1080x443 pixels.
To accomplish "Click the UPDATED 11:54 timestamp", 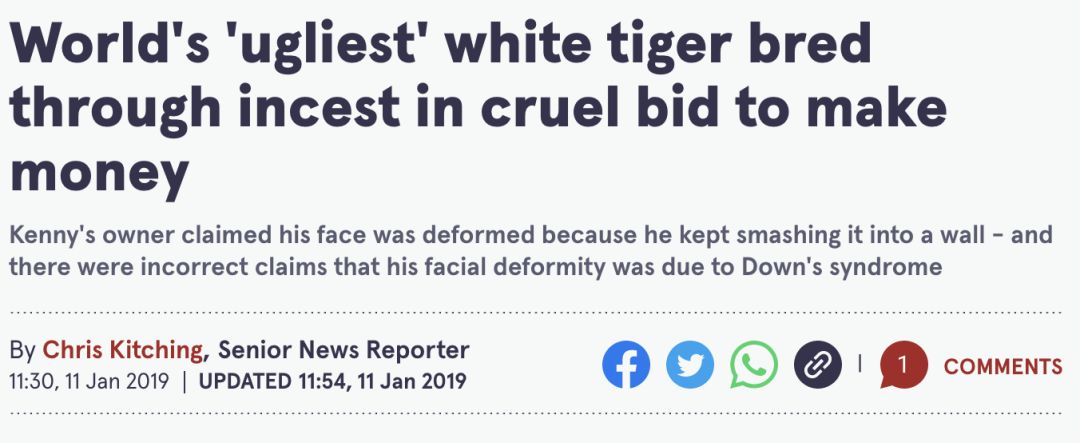I will point(332,381).
